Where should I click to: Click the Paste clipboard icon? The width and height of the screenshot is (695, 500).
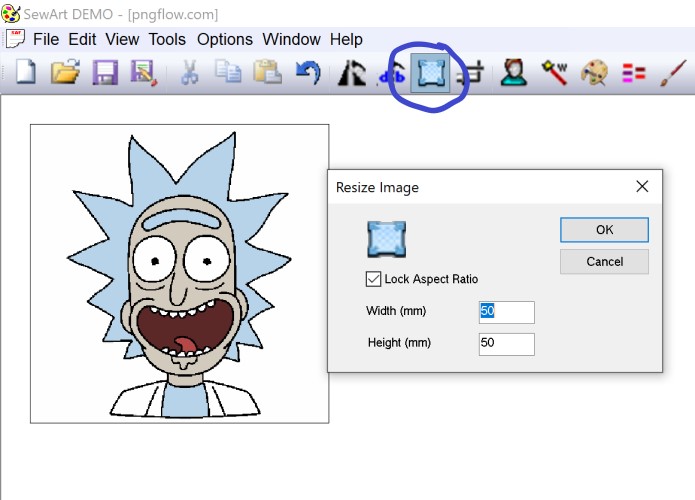click(x=267, y=72)
